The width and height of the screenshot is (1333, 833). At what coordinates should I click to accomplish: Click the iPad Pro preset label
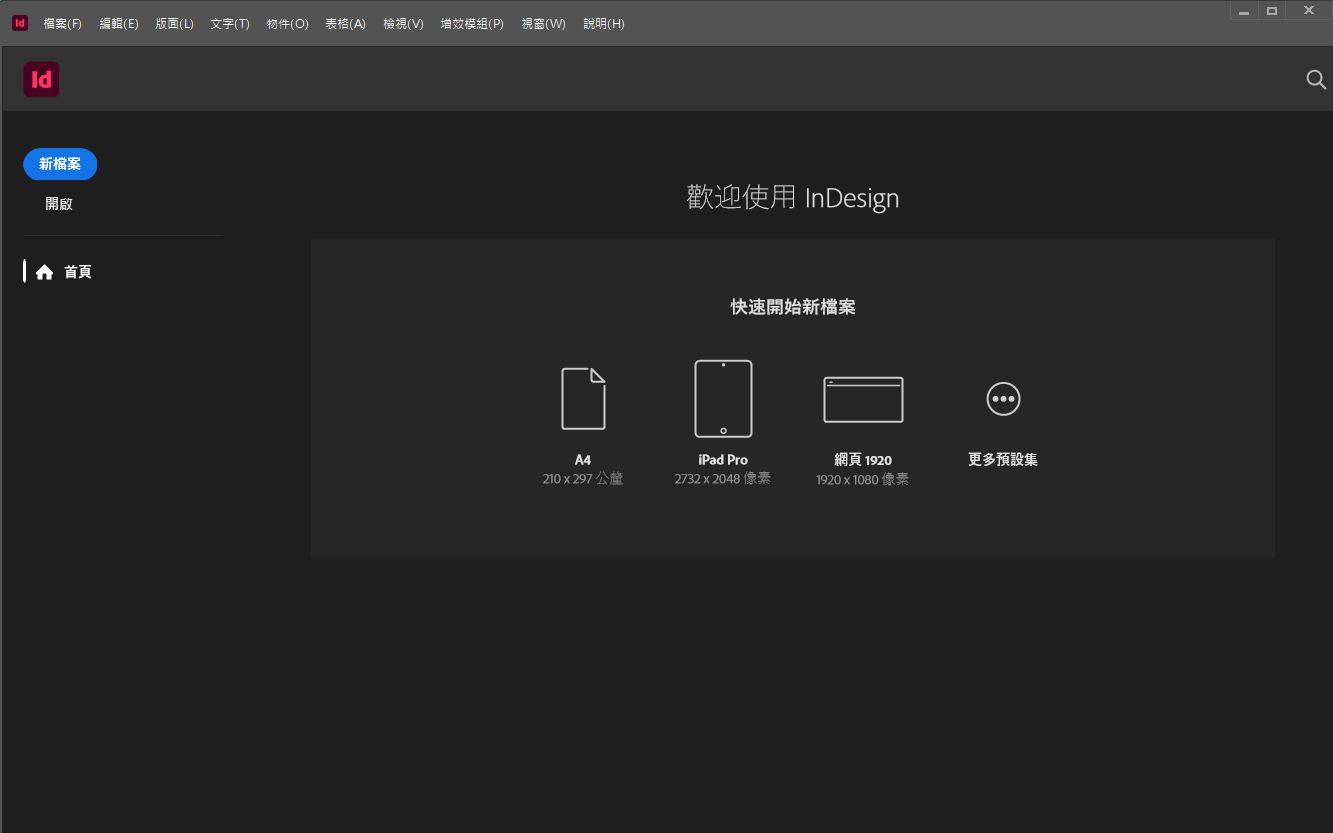tap(723, 460)
